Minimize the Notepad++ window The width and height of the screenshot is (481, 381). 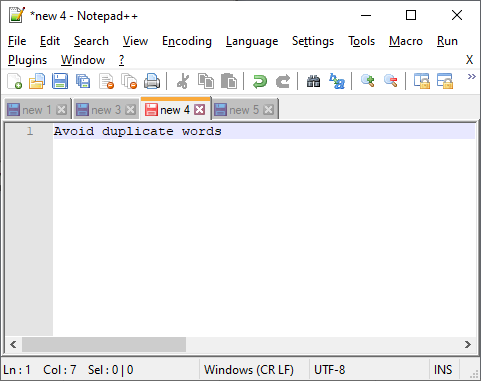pos(366,15)
